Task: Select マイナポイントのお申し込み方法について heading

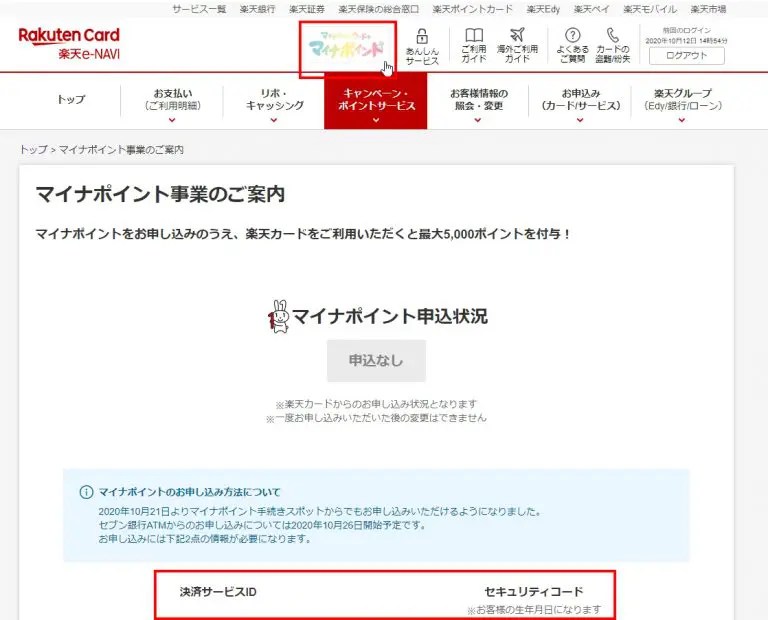Action: [190, 492]
